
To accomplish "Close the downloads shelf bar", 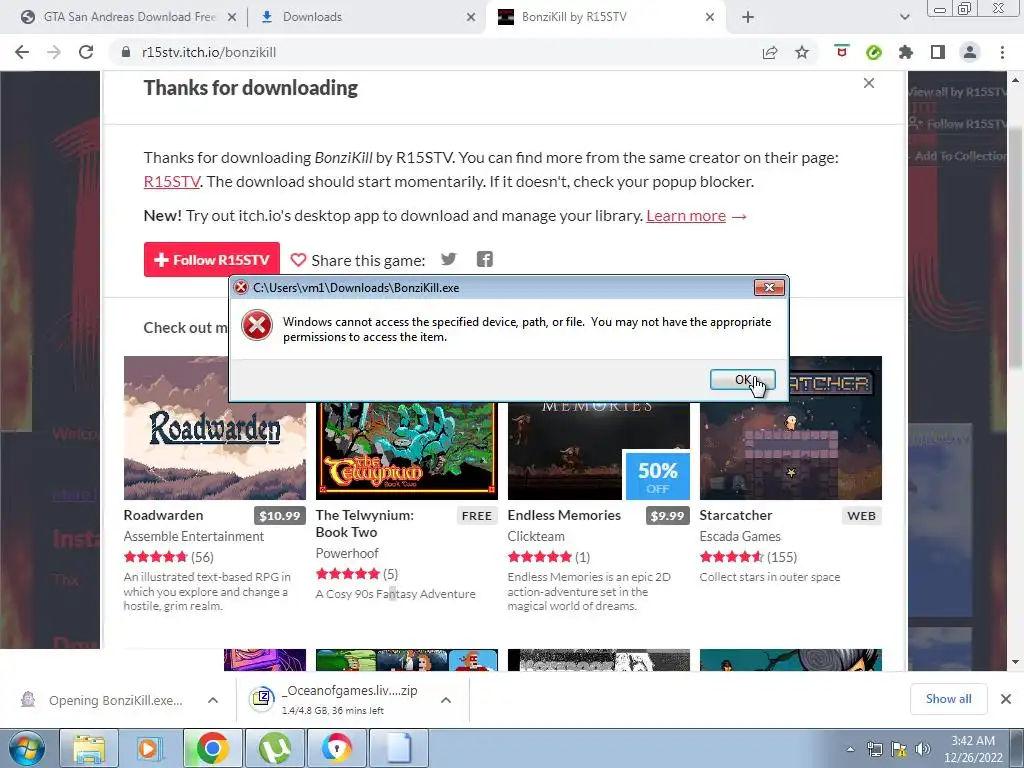I will pos(1006,699).
